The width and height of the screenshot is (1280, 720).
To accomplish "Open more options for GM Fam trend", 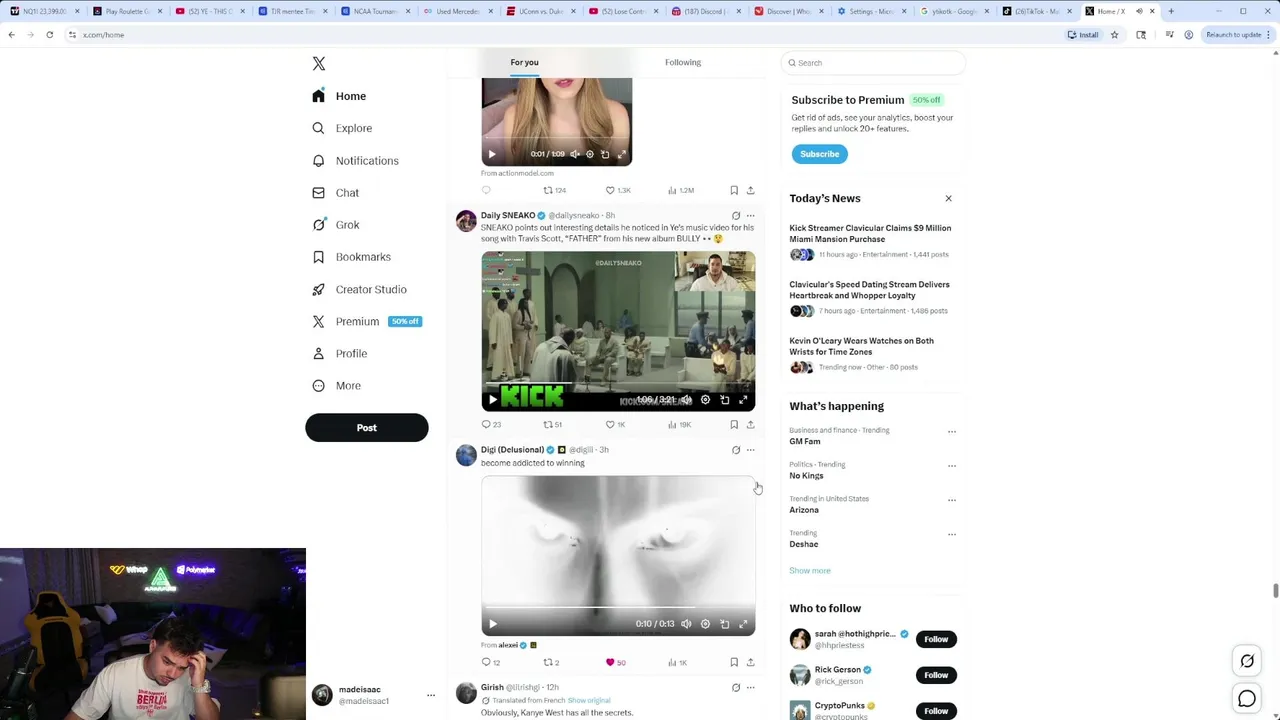I will pos(951,432).
